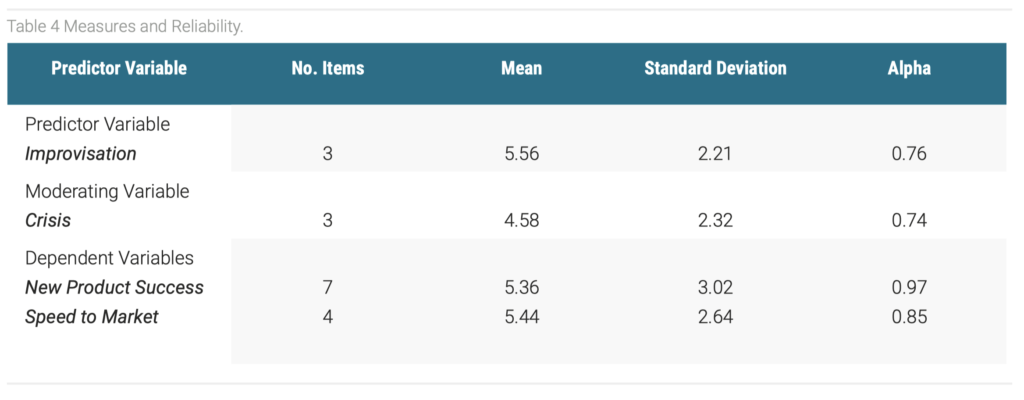The image size is (1024, 400).
Task: Click New Product Success alpha 0.97
Action: click(909, 288)
